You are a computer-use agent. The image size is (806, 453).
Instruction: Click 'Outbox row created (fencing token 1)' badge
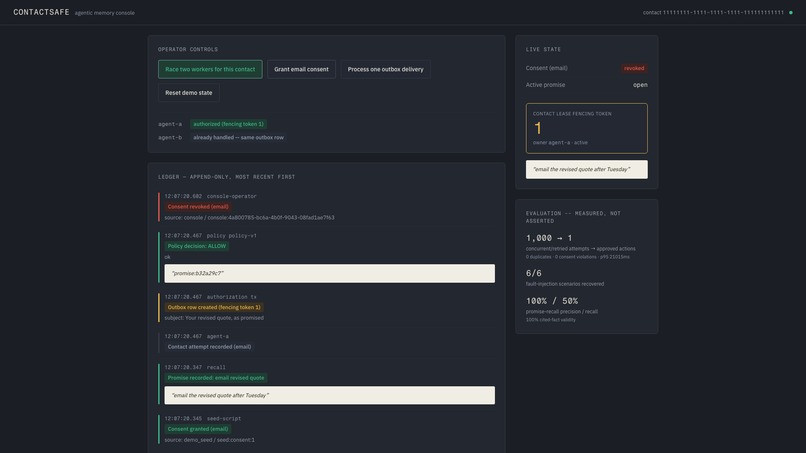pos(214,307)
